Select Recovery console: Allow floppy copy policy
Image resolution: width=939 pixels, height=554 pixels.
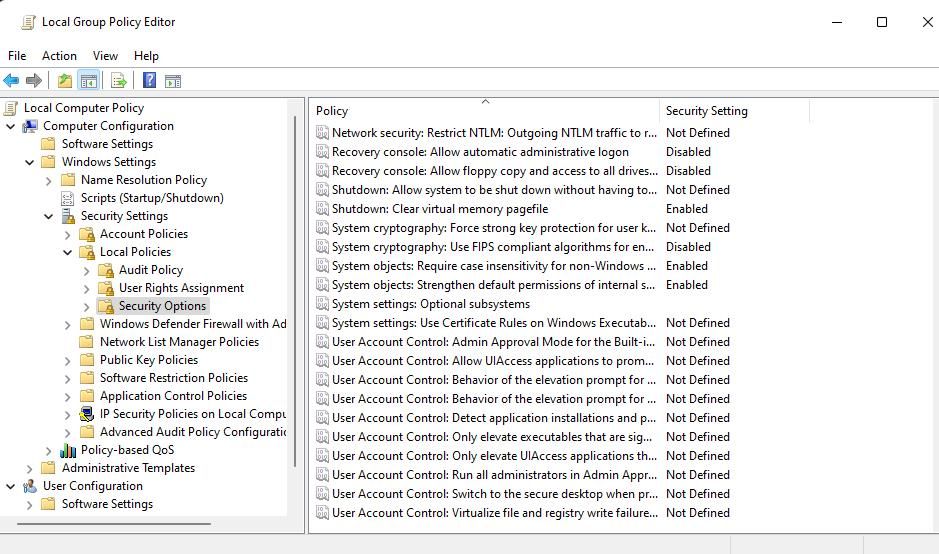point(495,171)
